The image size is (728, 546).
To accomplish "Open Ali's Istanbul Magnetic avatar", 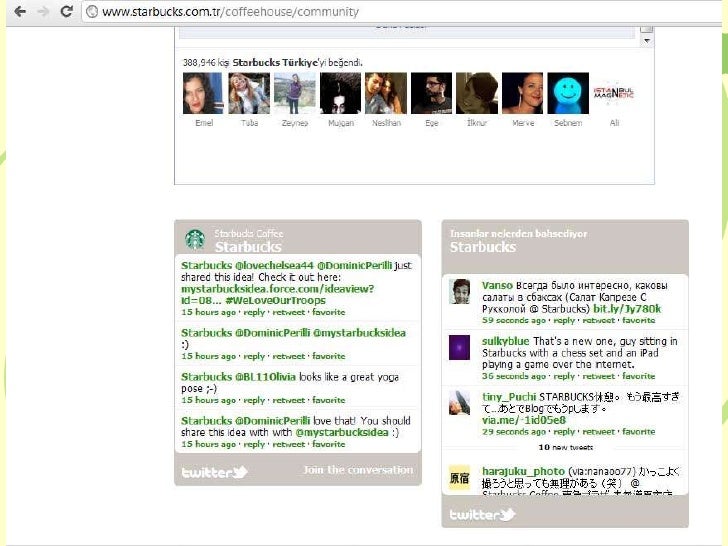I will (613, 93).
